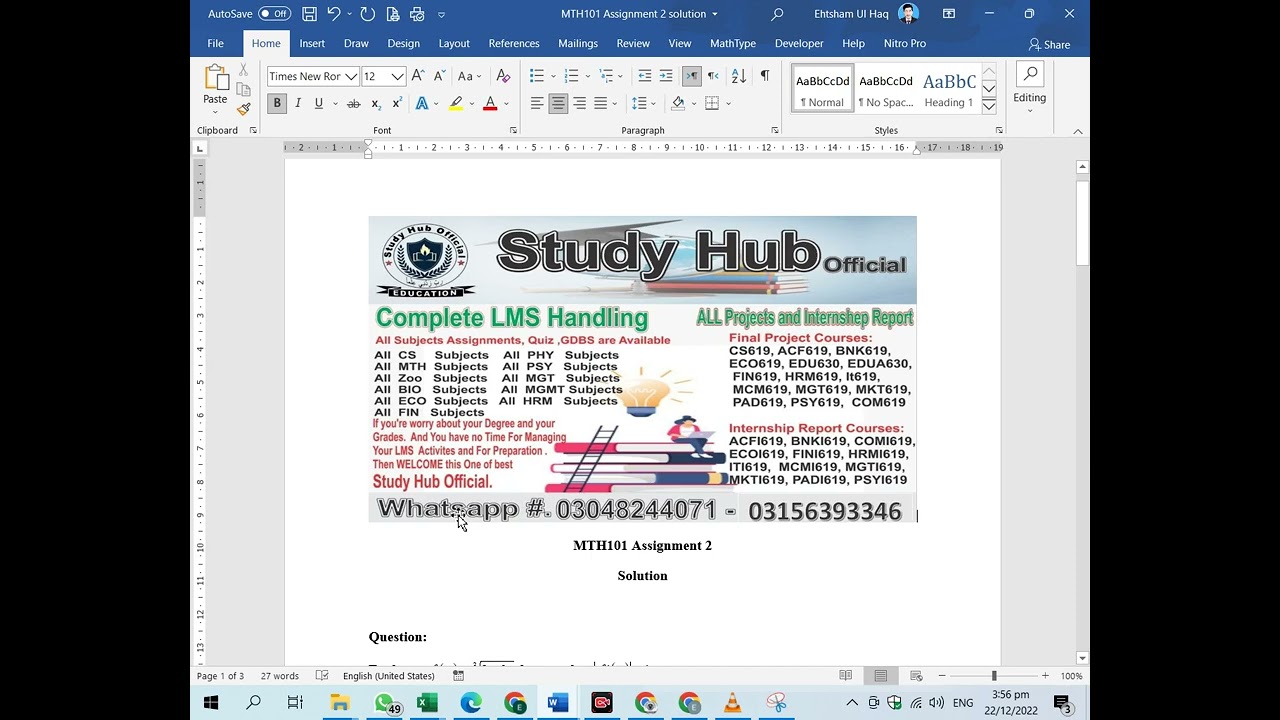1280x720 pixels.
Task: Click the Text Effects icon
Action: (422, 104)
